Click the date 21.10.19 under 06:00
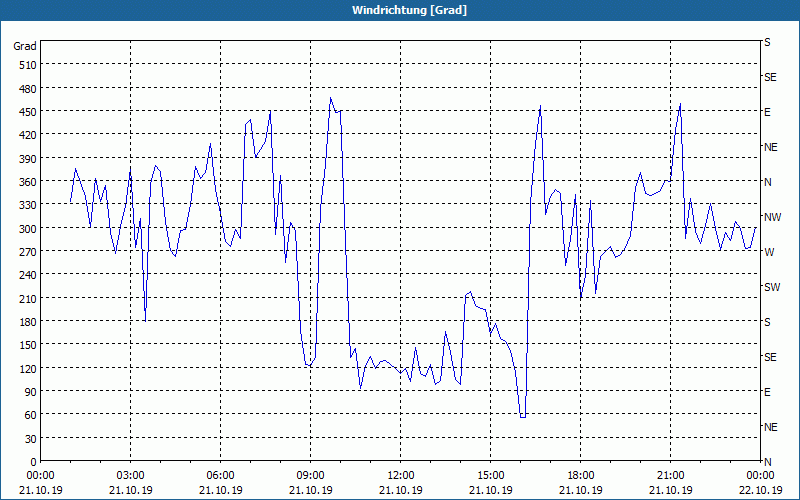 coord(220,490)
